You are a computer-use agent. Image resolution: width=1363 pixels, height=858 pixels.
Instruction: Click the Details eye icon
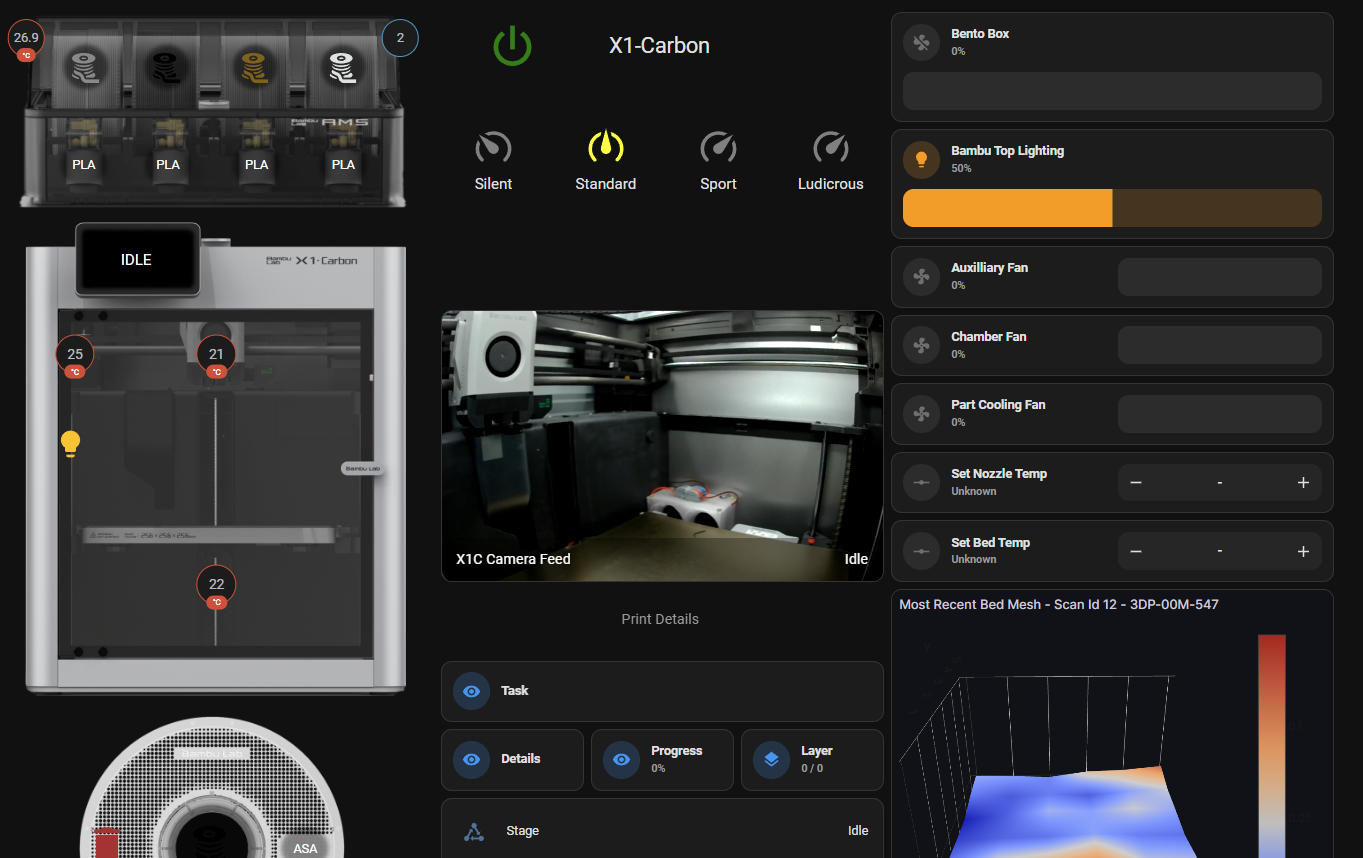click(x=471, y=759)
